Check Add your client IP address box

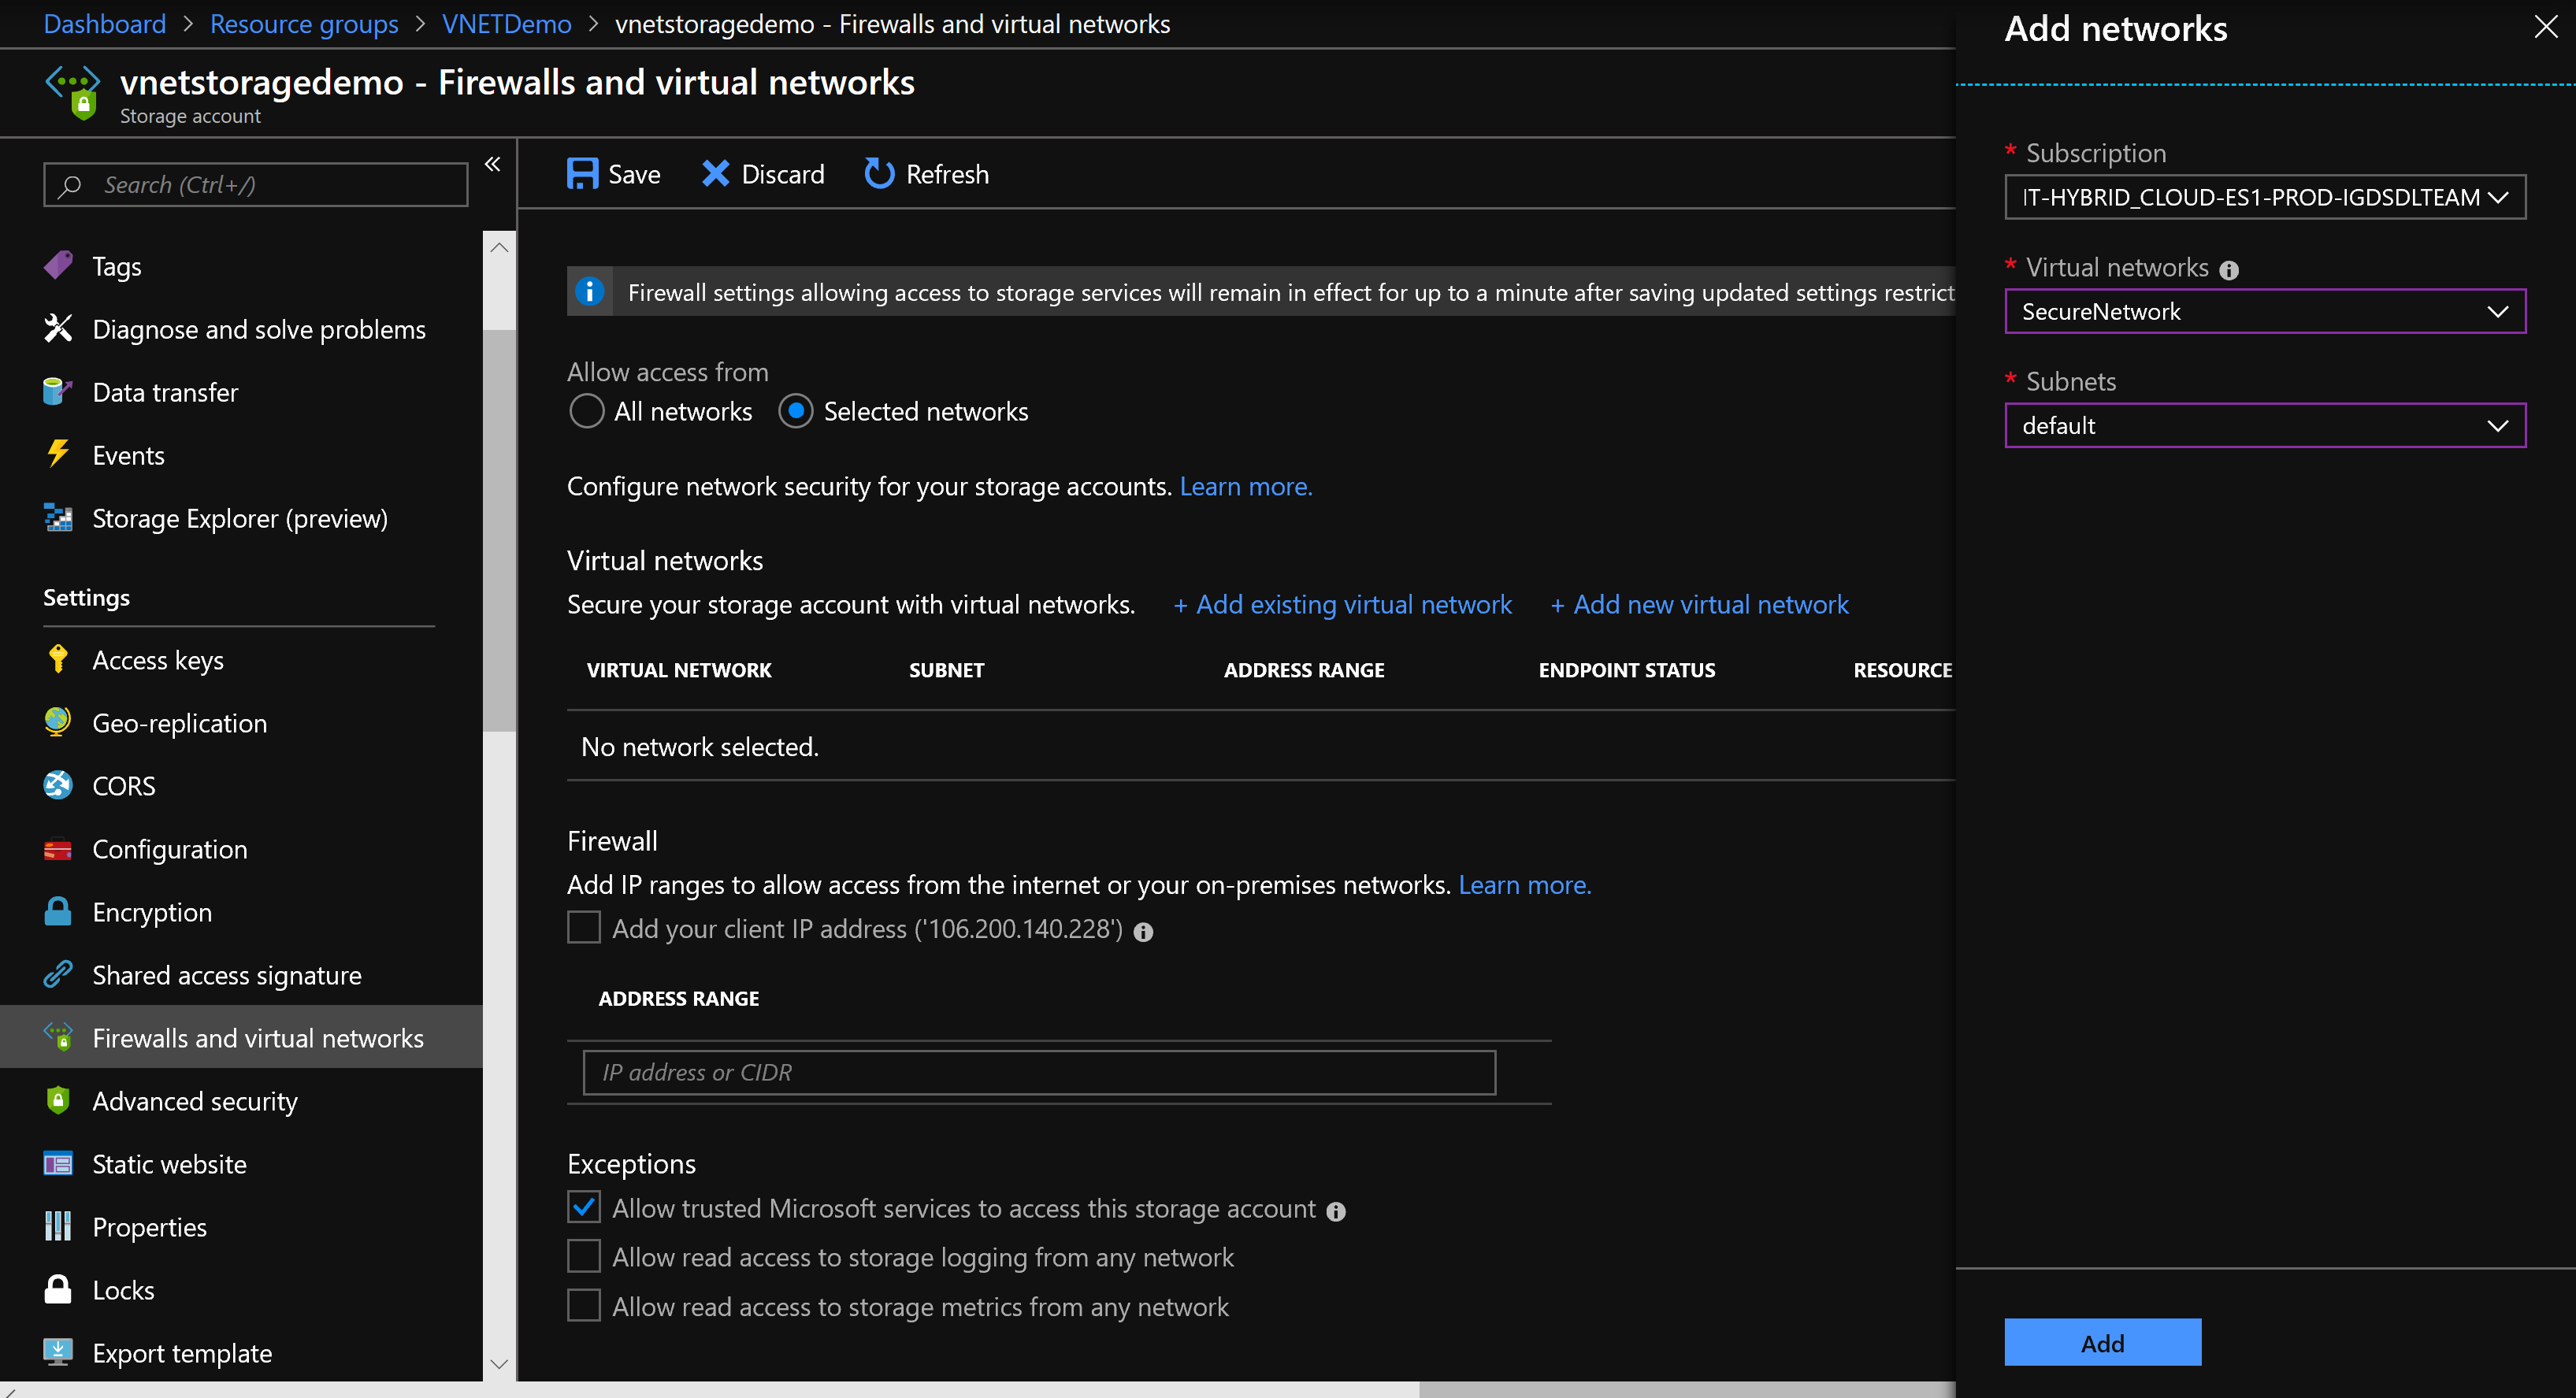pos(584,927)
